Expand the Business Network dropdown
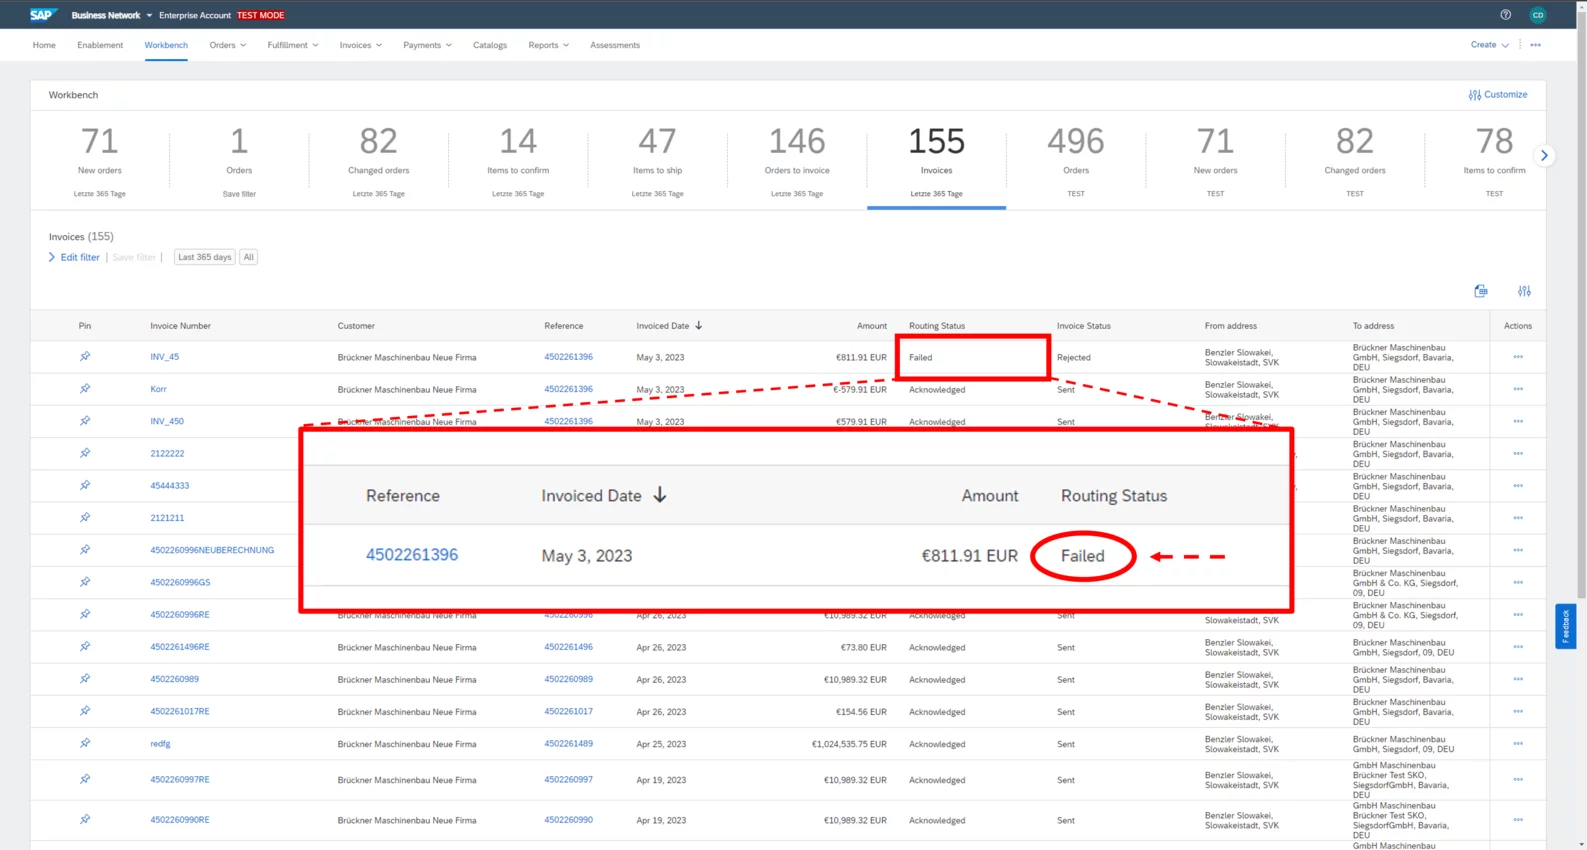This screenshot has width=1587, height=850. [149, 15]
